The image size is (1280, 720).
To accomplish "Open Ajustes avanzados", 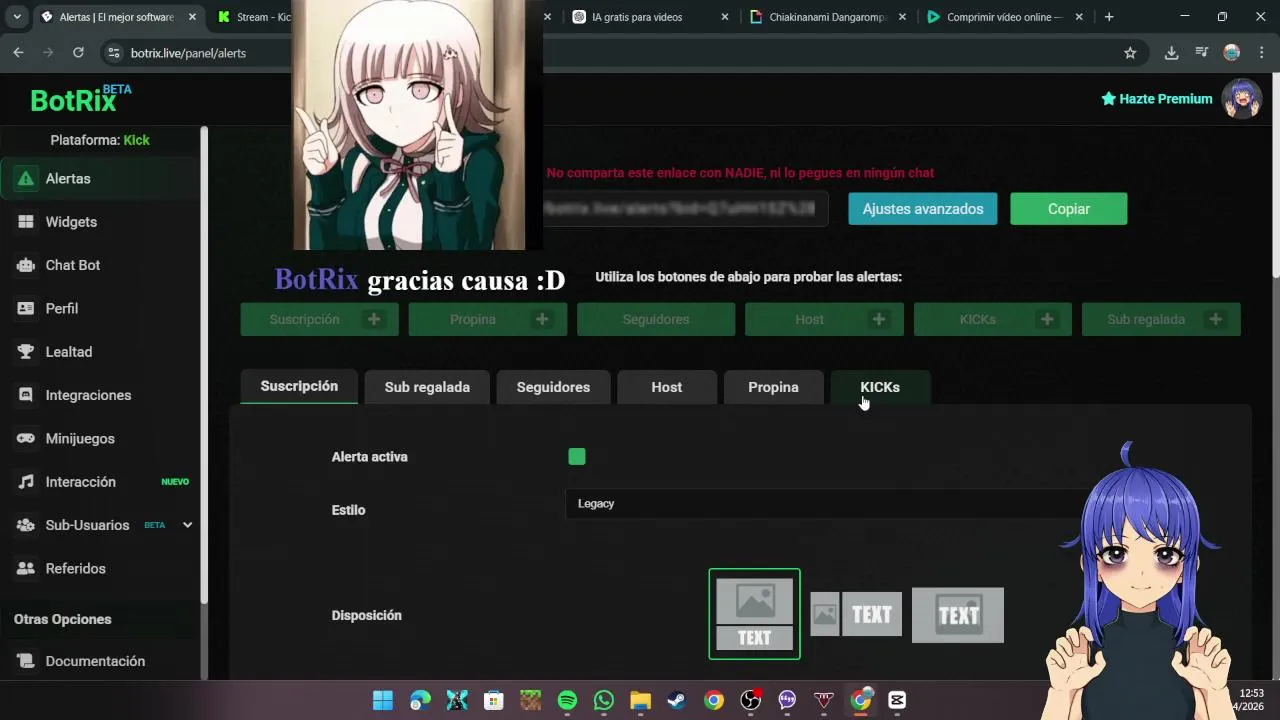I will pos(923,209).
